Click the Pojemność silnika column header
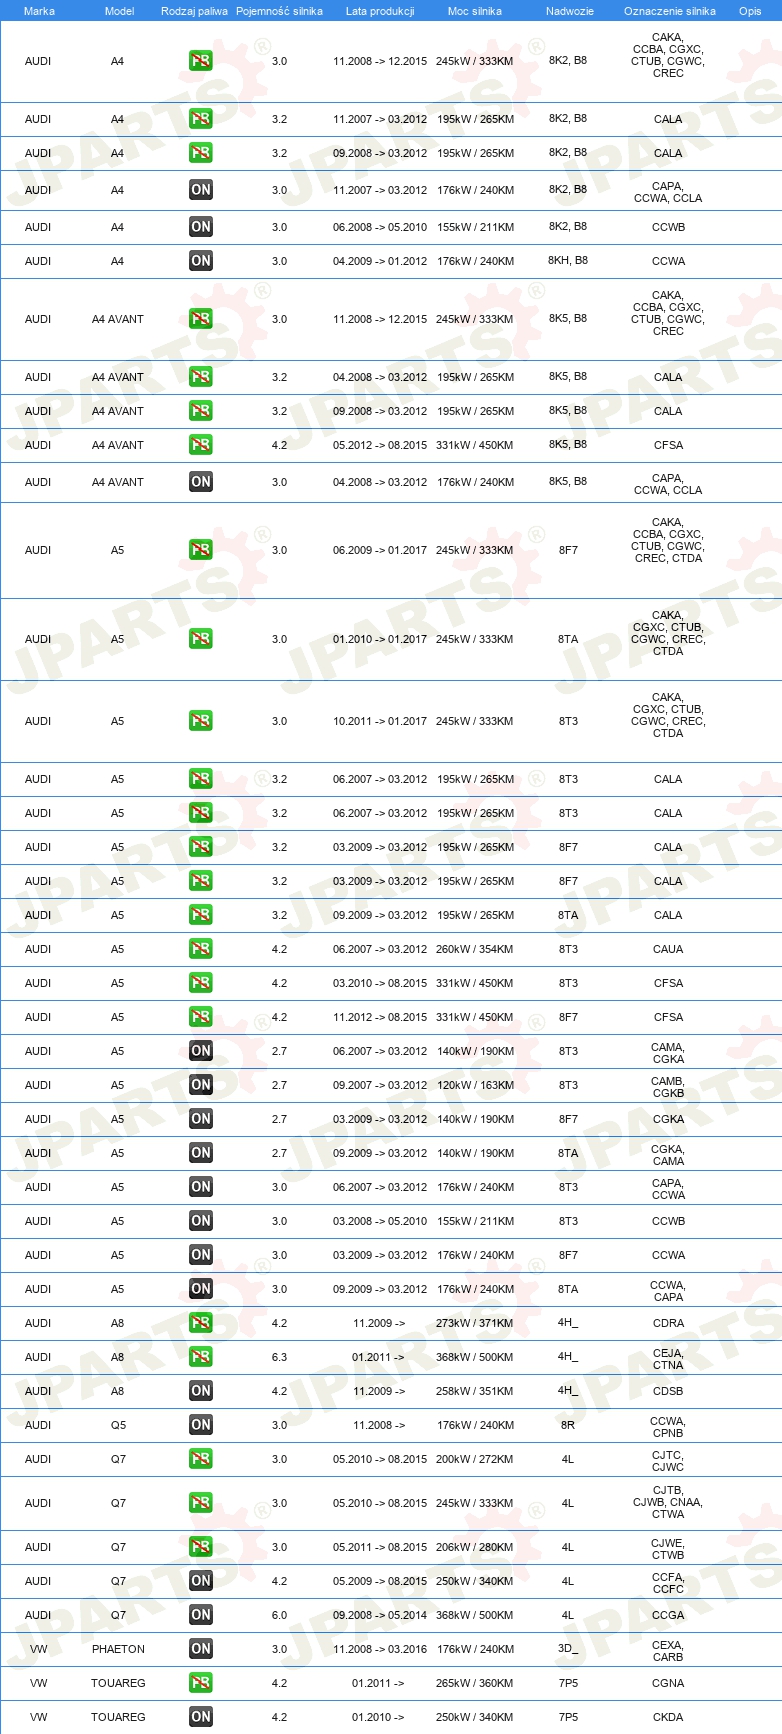782x1734 pixels. [x=279, y=11]
